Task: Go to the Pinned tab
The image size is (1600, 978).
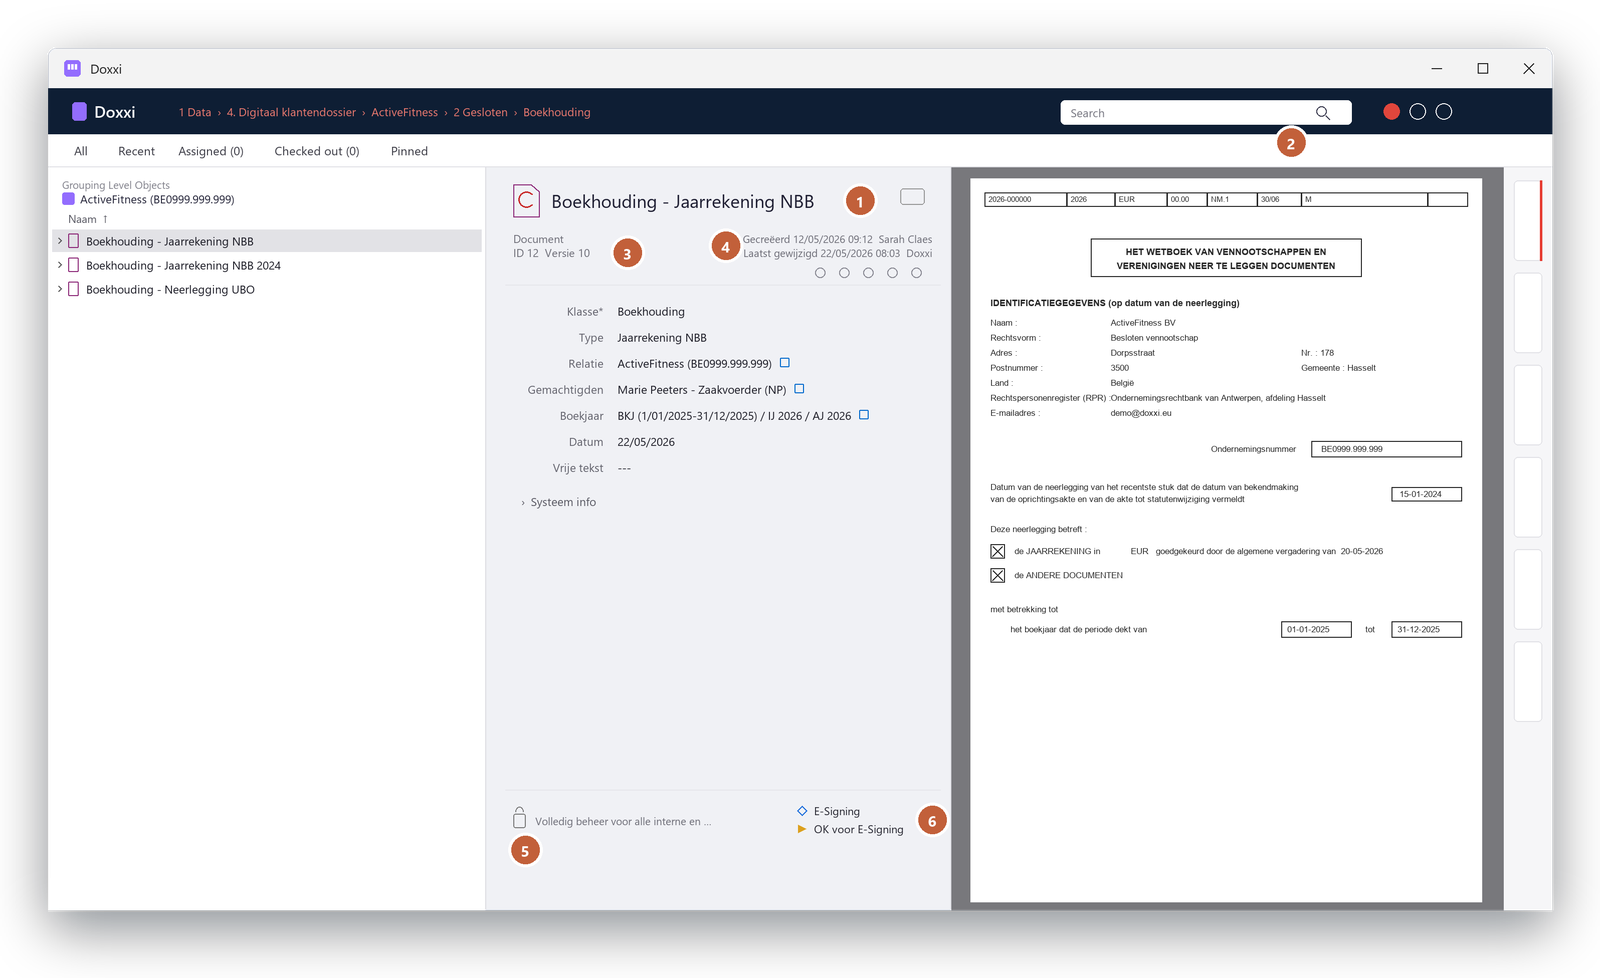Action: coord(409,151)
